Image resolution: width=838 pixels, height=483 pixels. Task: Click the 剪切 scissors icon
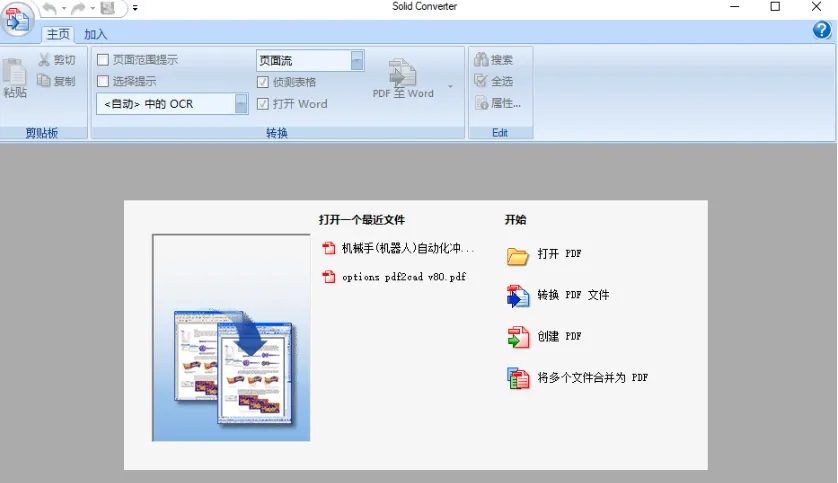[44, 59]
